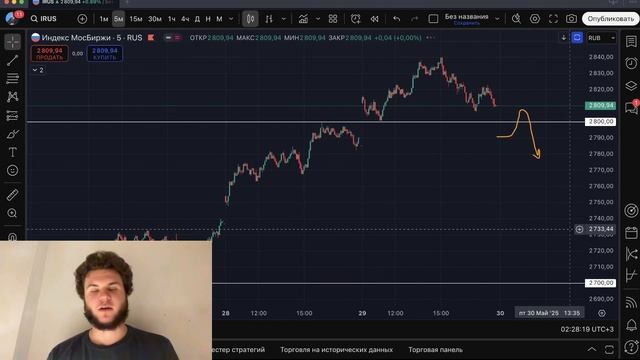Open the IRUS symbol search
Screen dimensions: 640x360
44,19
